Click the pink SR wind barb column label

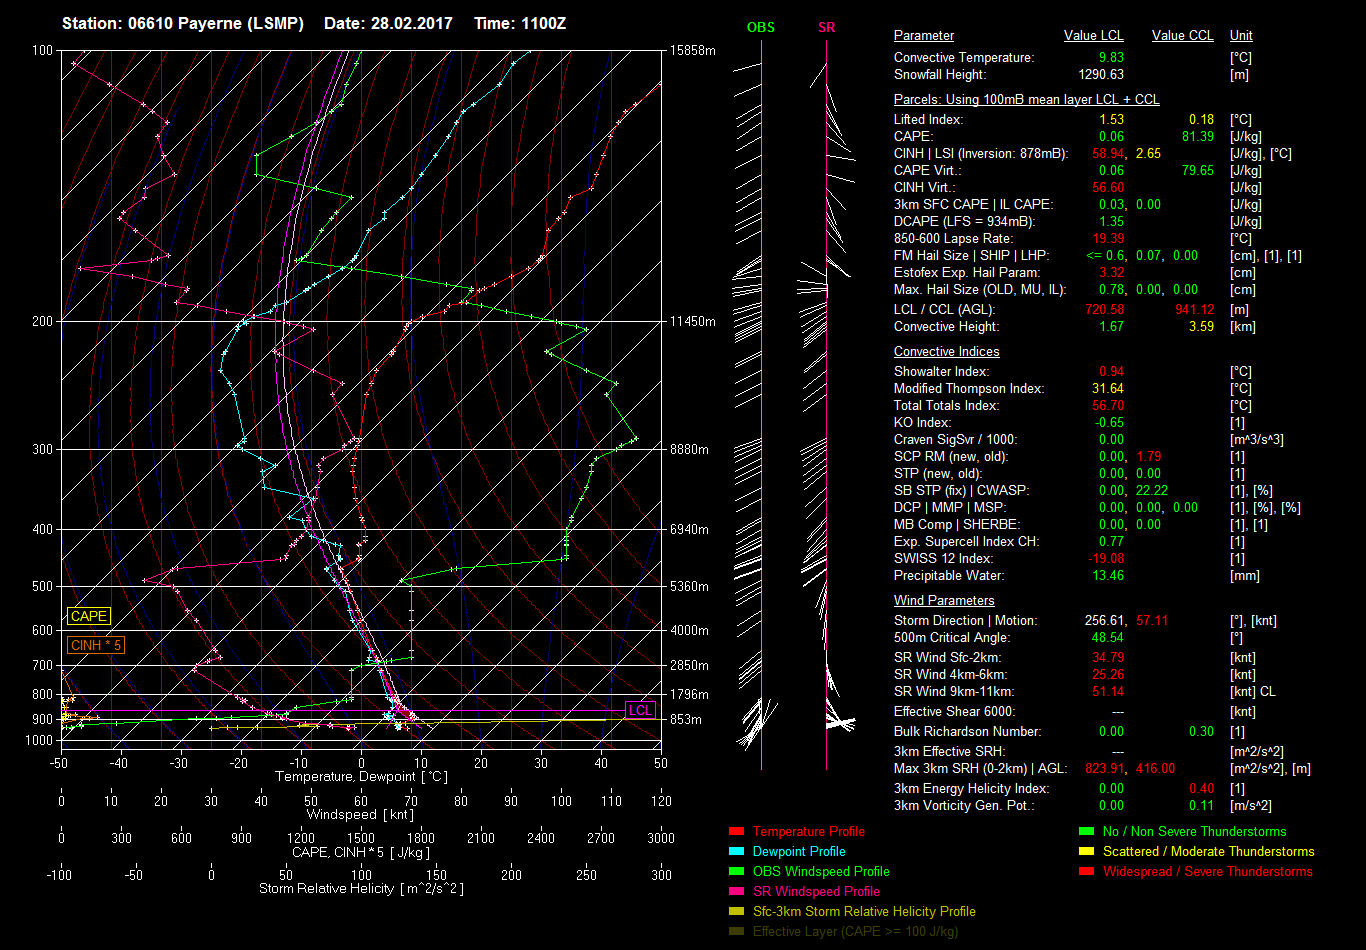point(826,28)
